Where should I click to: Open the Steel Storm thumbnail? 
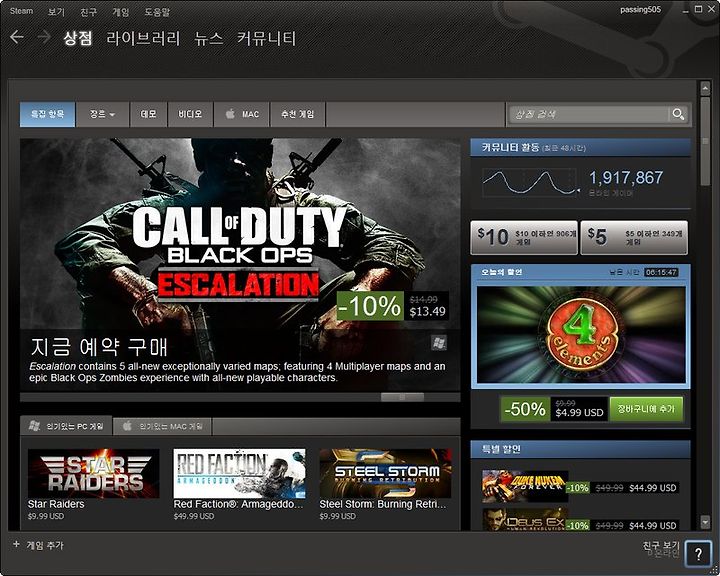tap(385, 474)
